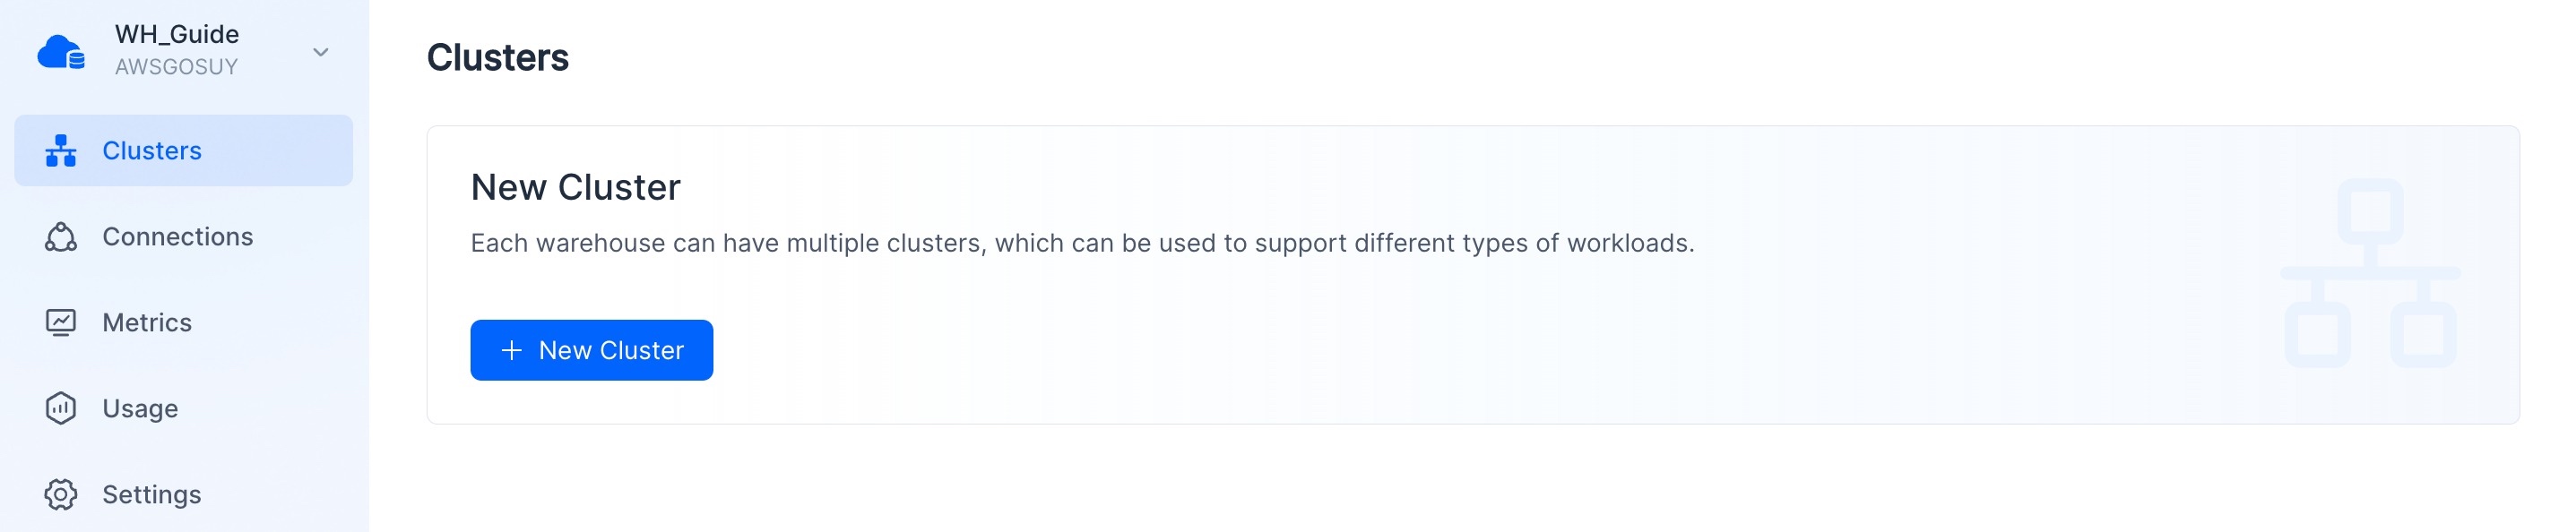Open the Settings page label
2576x532 pixels.
coord(152,495)
